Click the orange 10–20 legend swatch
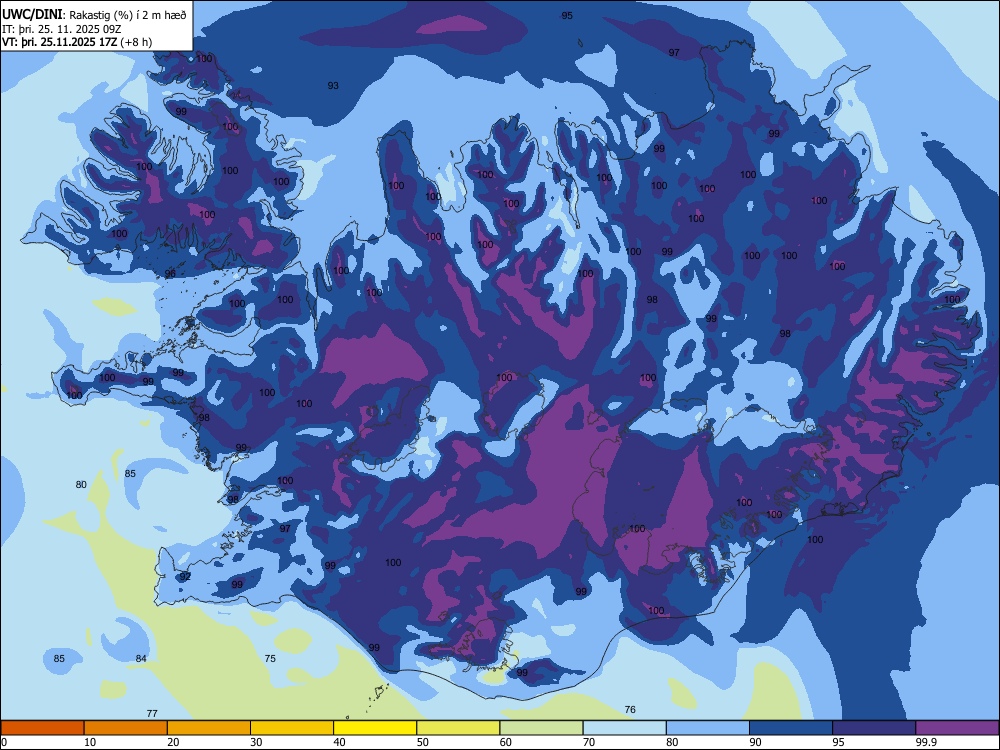1000x750 pixels. [x=126, y=728]
